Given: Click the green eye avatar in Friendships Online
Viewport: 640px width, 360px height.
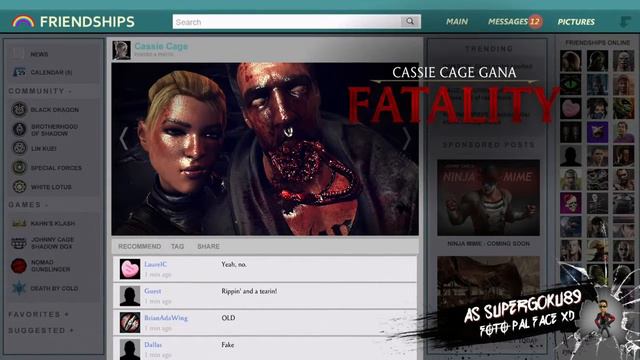Looking at the screenshot, I should pos(571,84).
